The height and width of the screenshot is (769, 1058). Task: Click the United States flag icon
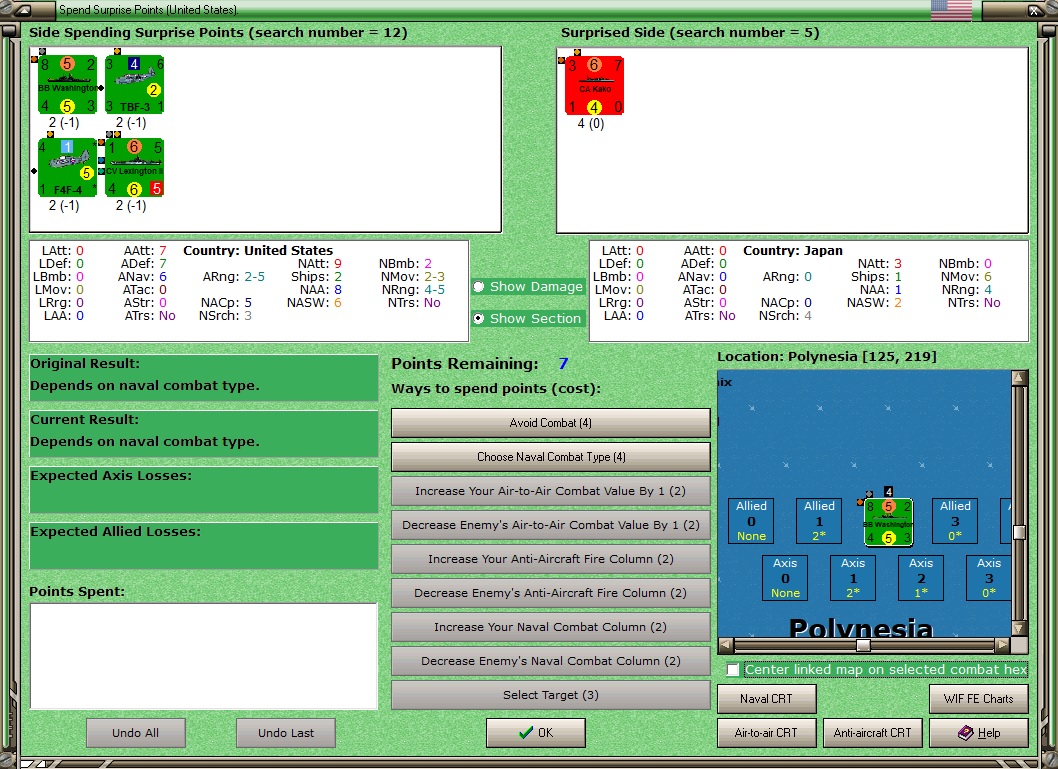point(951,10)
